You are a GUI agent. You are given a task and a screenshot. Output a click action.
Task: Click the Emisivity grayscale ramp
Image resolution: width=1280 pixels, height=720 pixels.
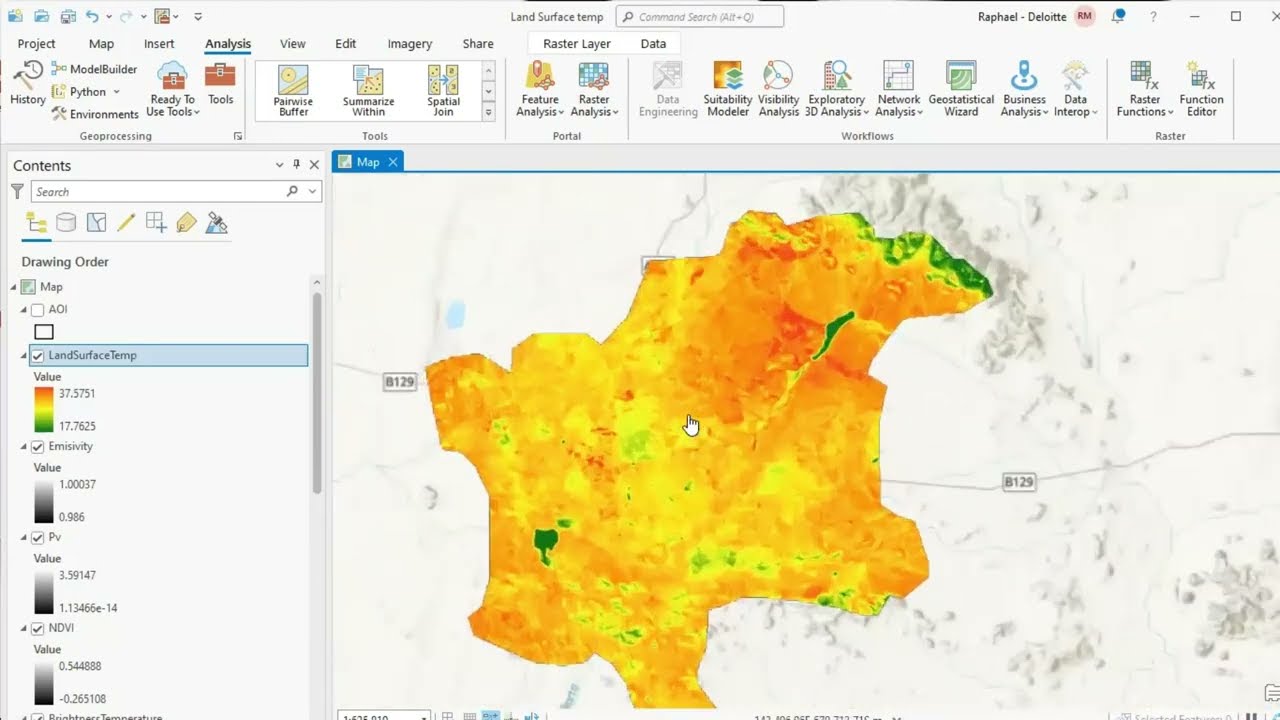[x=44, y=501]
